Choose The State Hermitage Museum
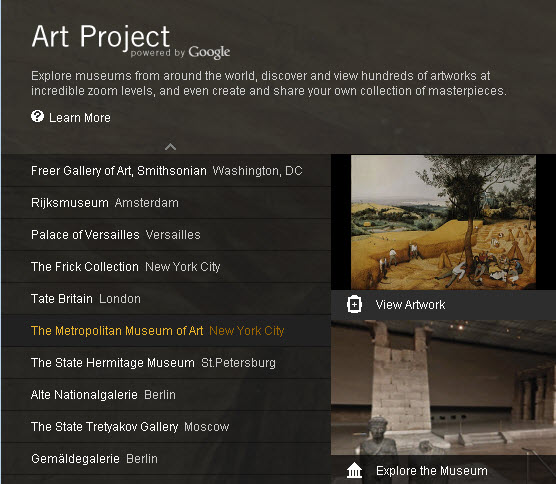Image resolution: width=556 pixels, height=484 pixels. pyautogui.click(x=166, y=362)
